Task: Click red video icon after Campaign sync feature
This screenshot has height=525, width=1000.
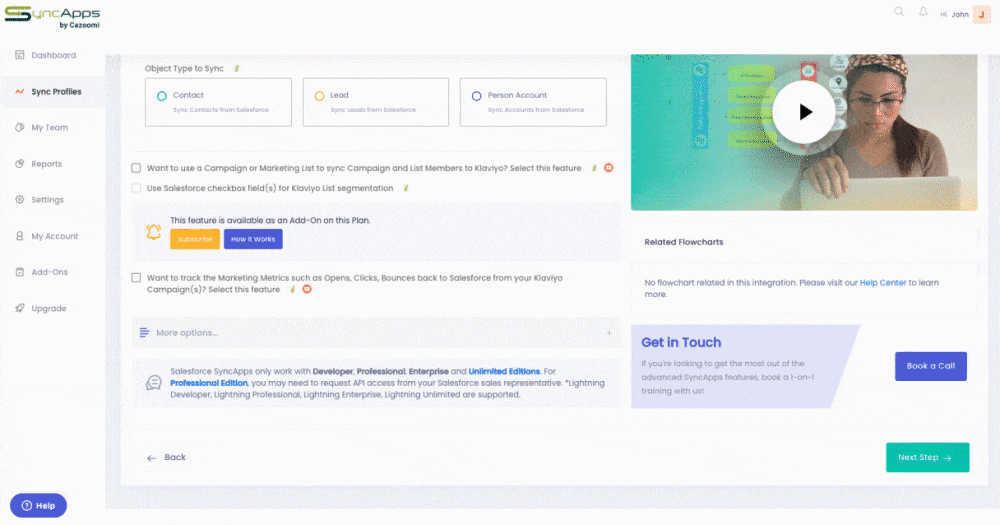Action: (608, 168)
